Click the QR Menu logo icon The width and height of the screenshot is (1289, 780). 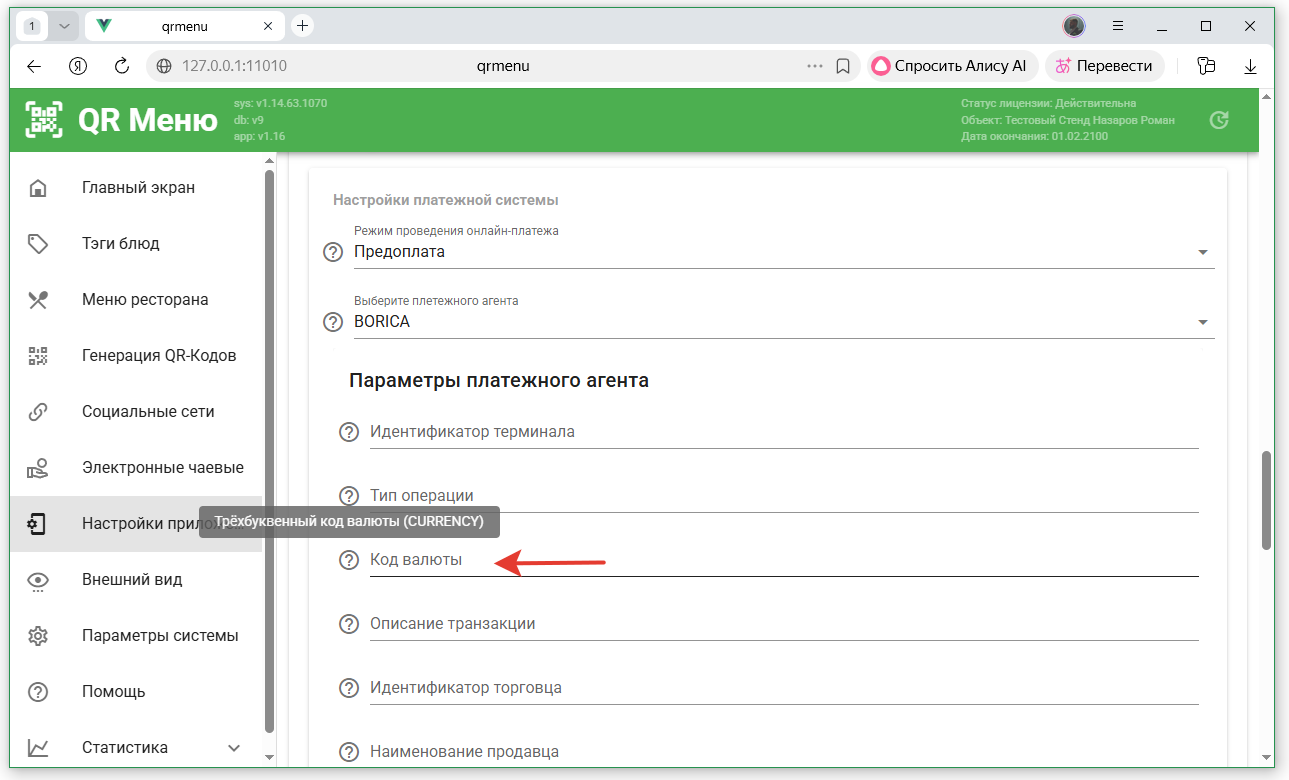click(44, 120)
